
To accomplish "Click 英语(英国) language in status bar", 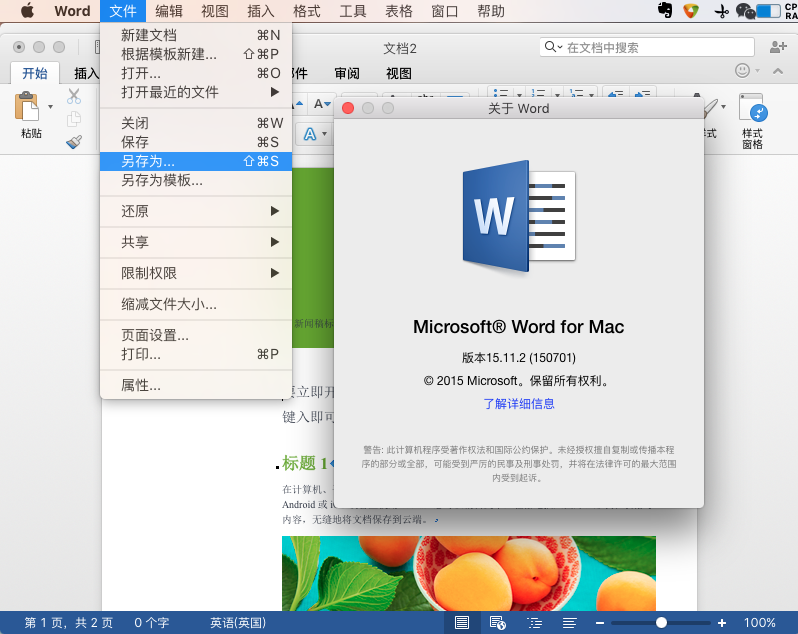I will tap(238, 623).
